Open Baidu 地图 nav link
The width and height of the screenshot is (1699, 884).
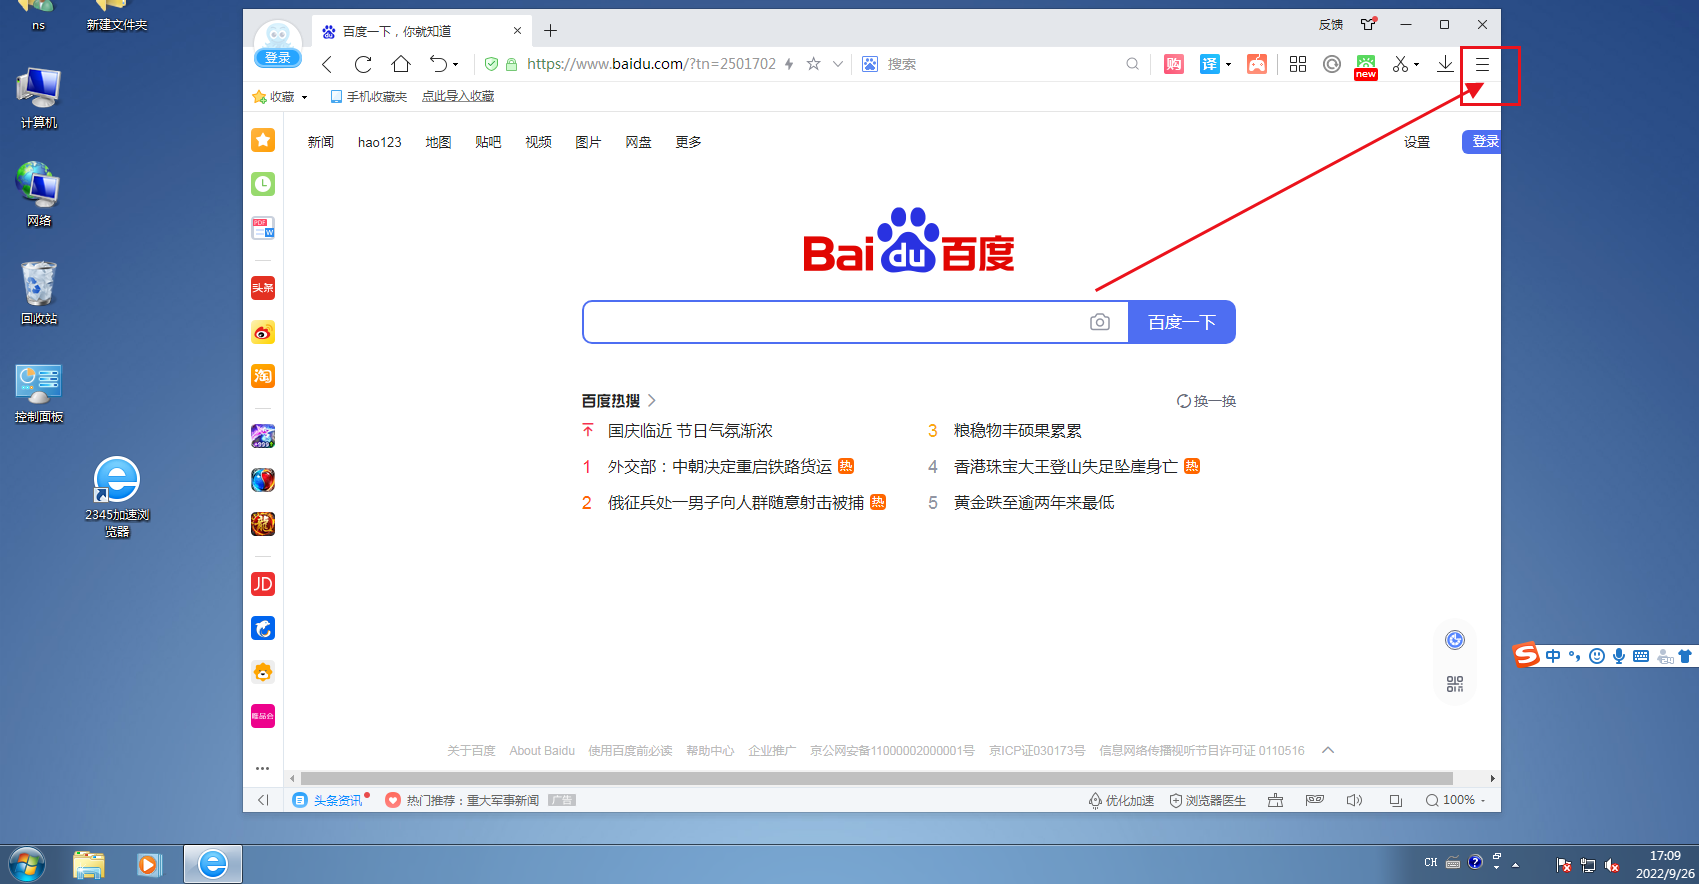438,142
